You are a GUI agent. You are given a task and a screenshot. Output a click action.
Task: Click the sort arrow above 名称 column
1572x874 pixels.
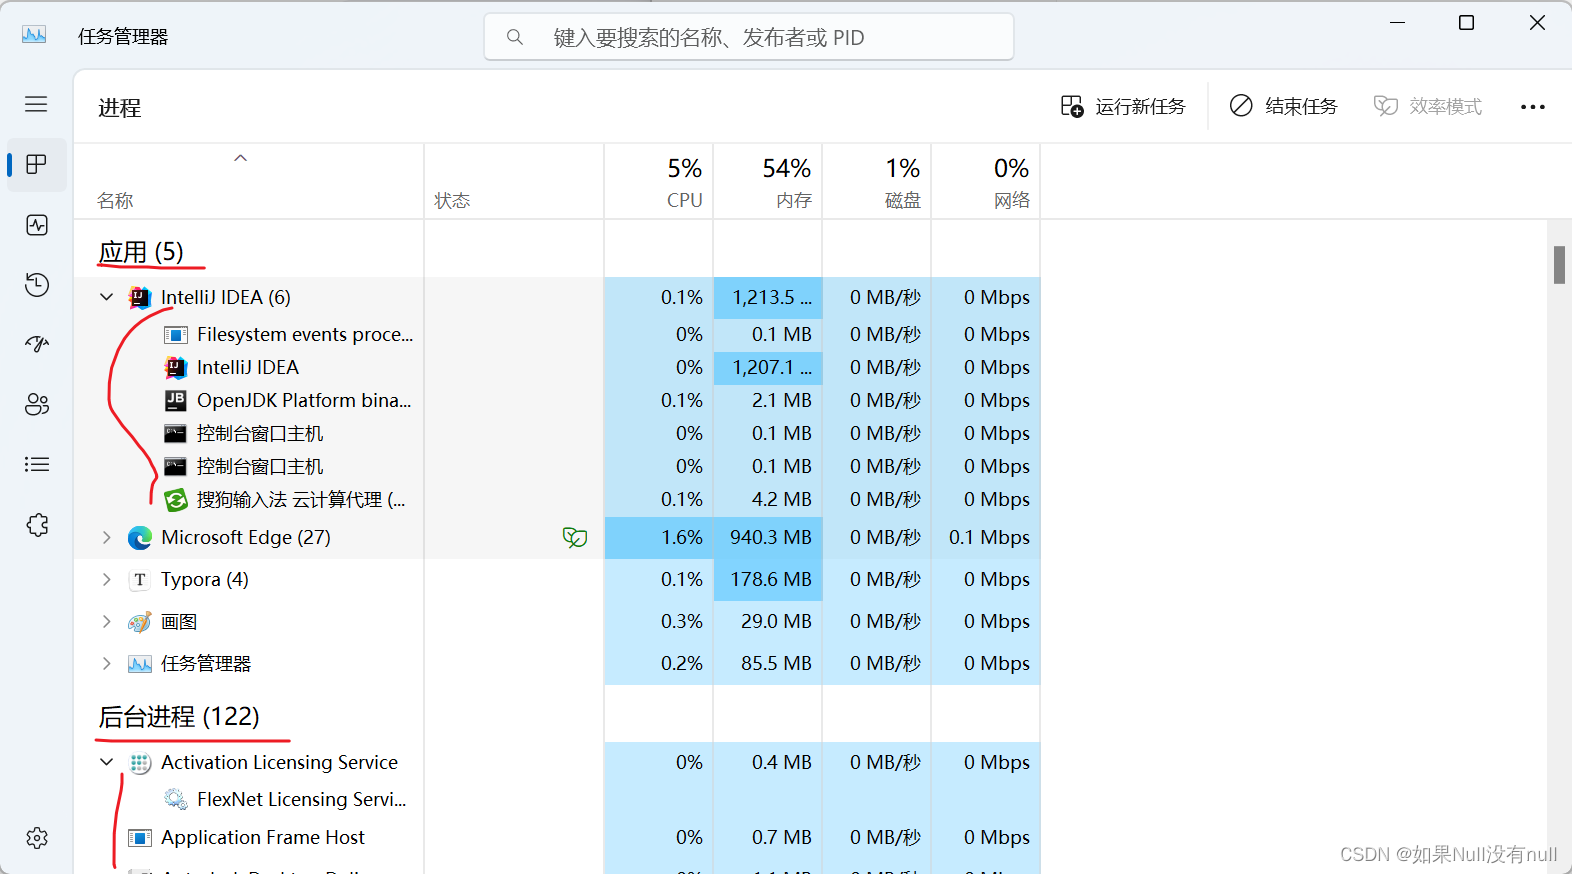pos(240,158)
